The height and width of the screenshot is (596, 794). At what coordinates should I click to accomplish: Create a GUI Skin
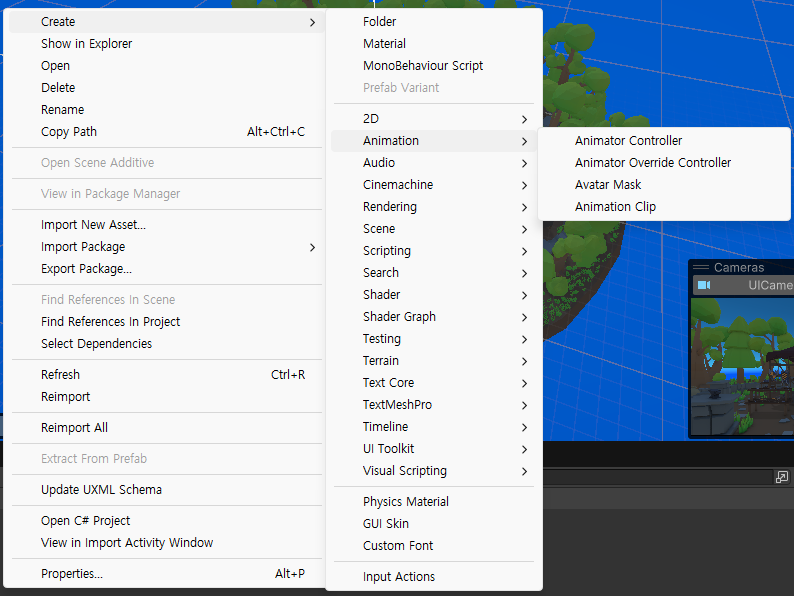coord(434,524)
